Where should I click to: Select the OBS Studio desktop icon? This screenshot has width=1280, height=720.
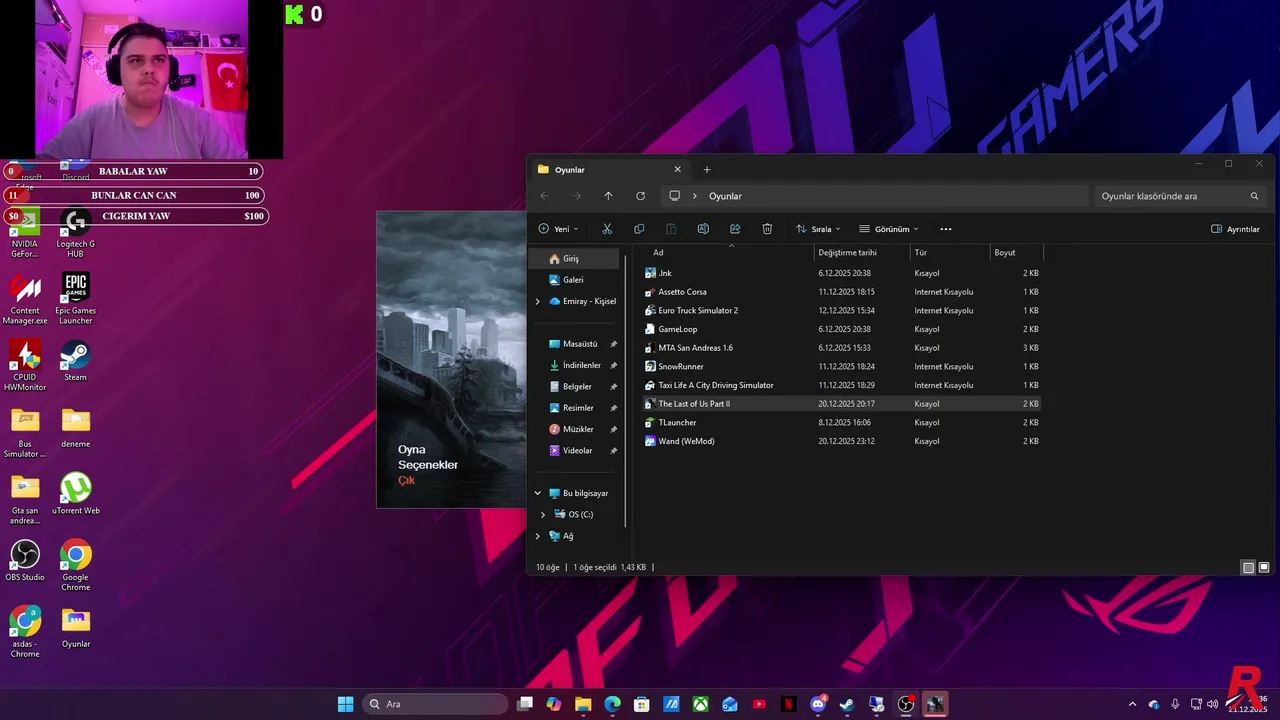click(x=25, y=561)
